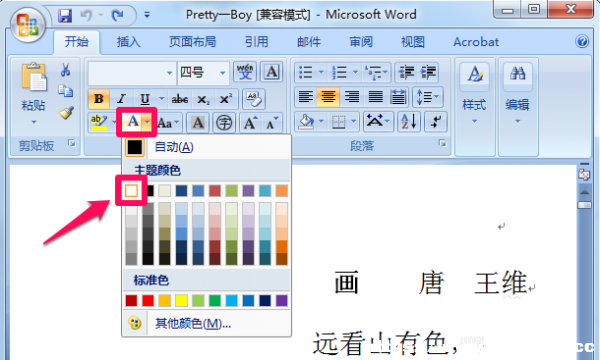Screen dimensions: 600x360
Task: Click the vertical scrollbar up arrow
Action: (x=584, y=192)
